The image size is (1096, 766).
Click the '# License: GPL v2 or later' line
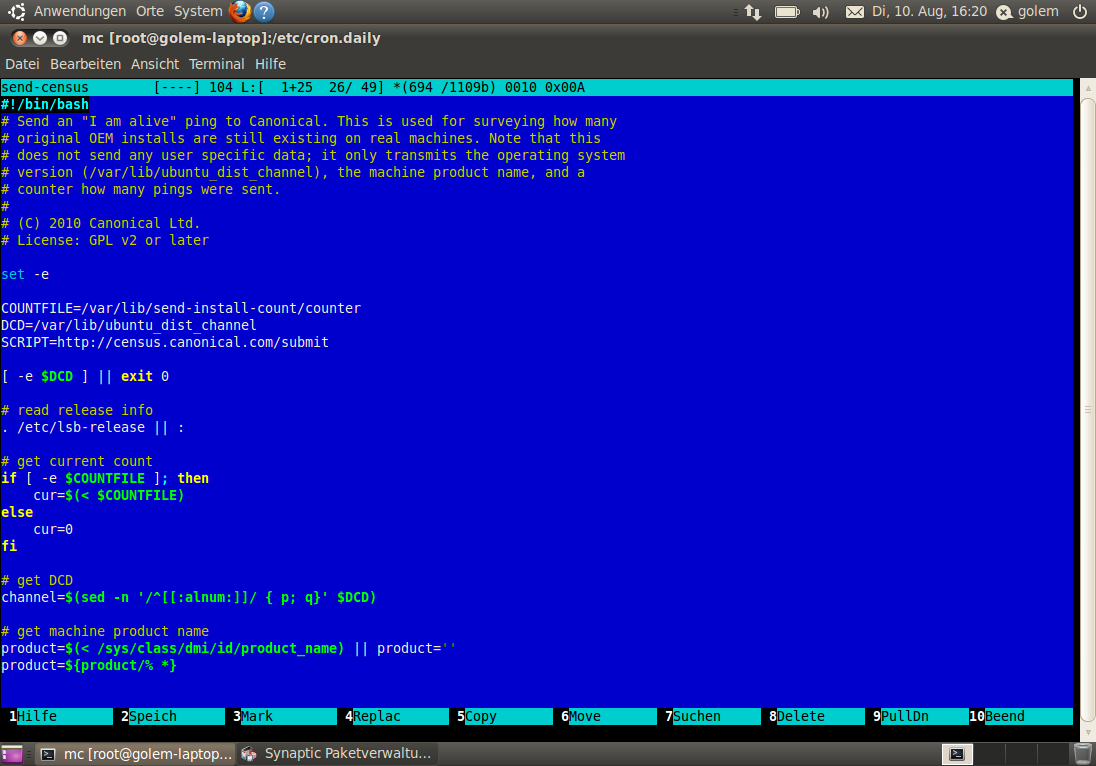(x=105, y=240)
